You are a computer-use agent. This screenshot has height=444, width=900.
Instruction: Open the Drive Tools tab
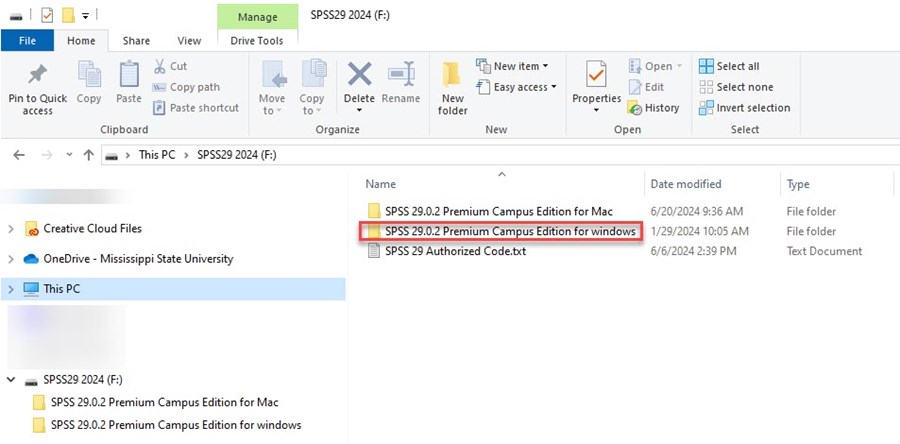(257, 41)
